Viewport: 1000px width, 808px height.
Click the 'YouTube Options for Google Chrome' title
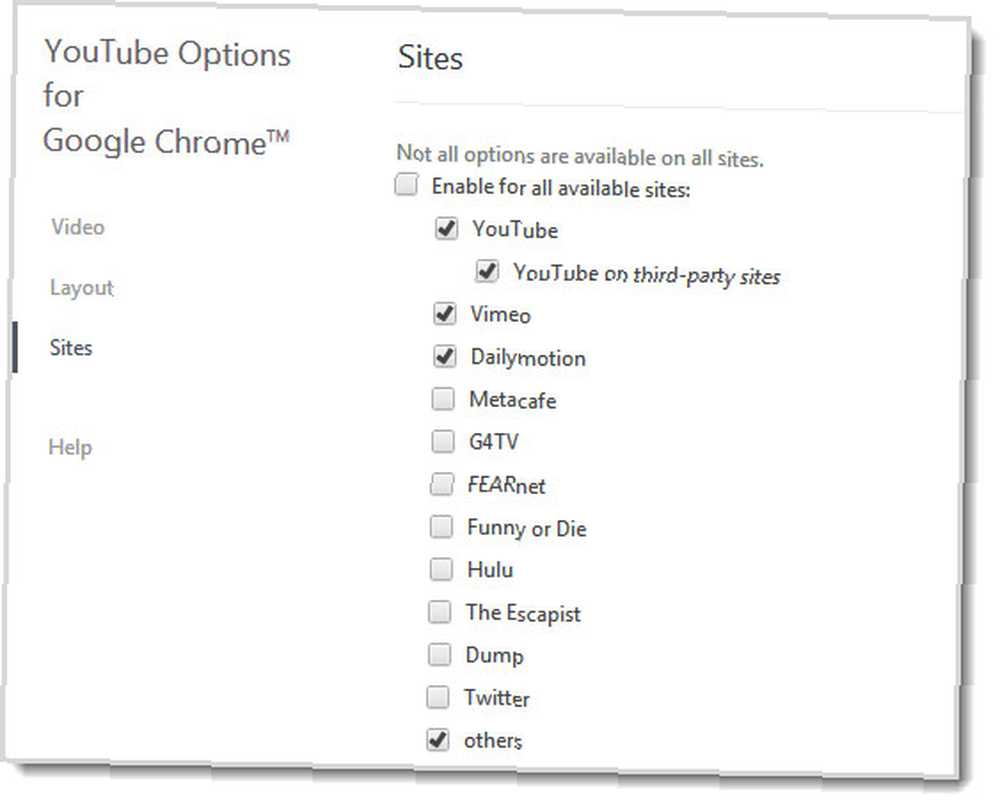tap(167, 97)
